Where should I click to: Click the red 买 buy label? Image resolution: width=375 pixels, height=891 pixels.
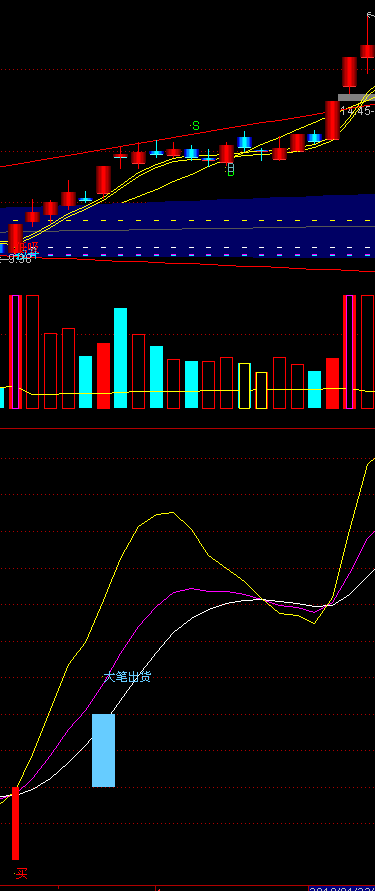21,873
